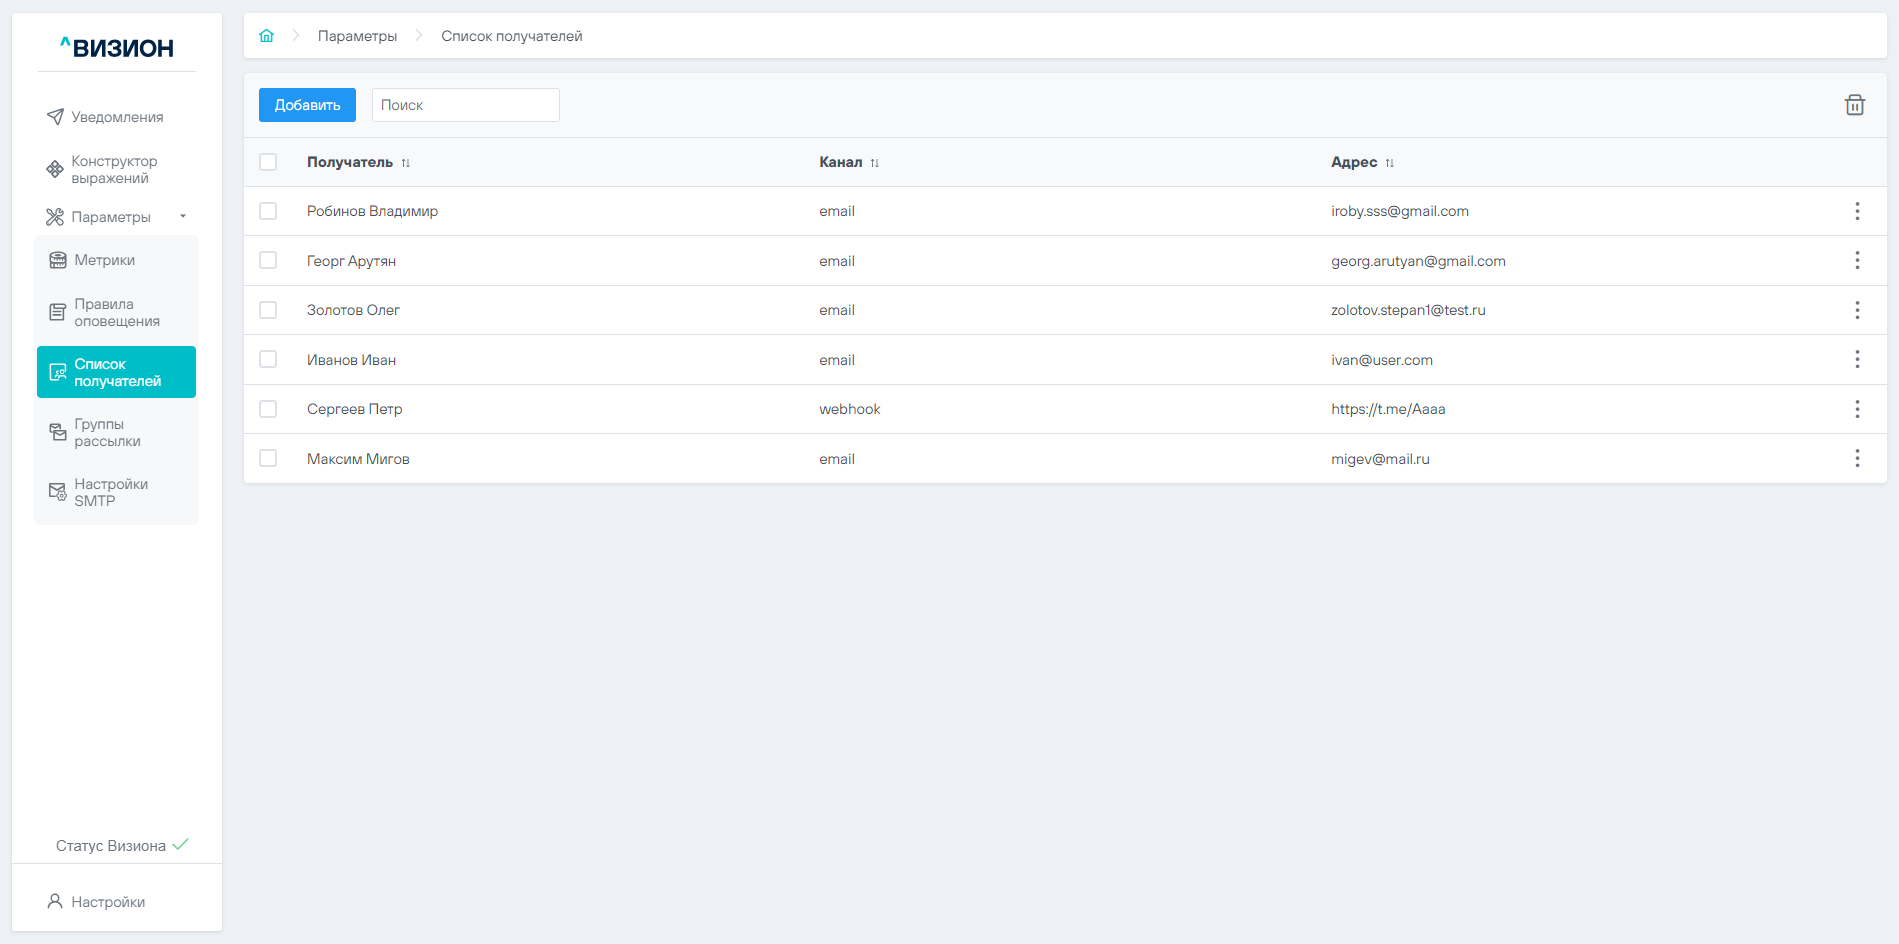Viewport: 1899px width, 944px height.
Task: Open Метрики in the sidebar
Action: point(105,260)
